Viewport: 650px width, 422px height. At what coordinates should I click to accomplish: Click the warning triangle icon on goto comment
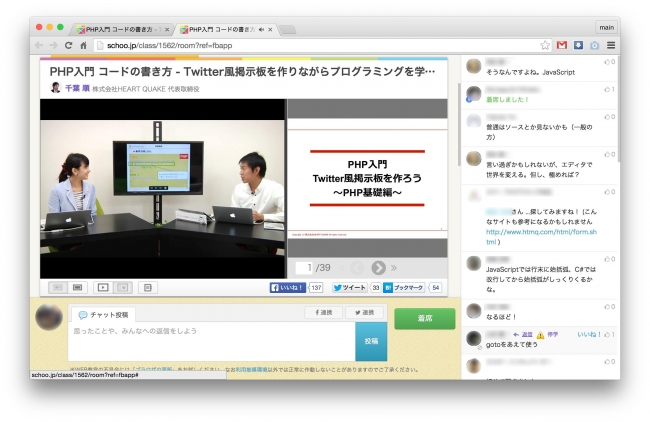[541, 335]
